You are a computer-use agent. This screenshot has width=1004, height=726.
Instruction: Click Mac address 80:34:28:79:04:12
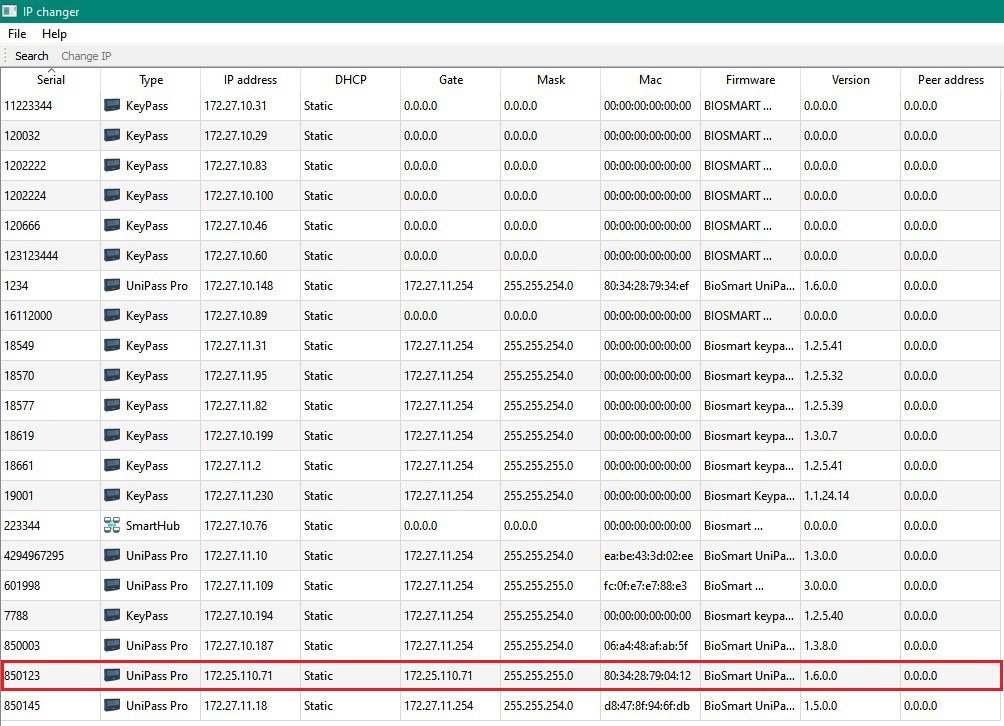point(647,675)
